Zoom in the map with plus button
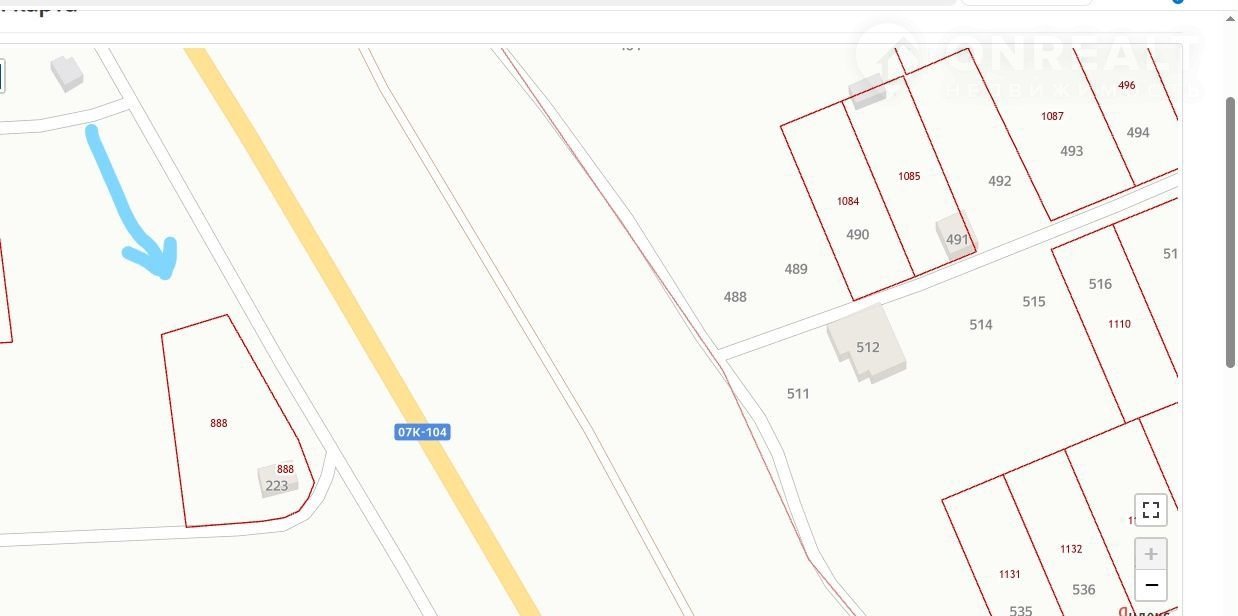The width and height of the screenshot is (1238, 616). [1151, 554]
